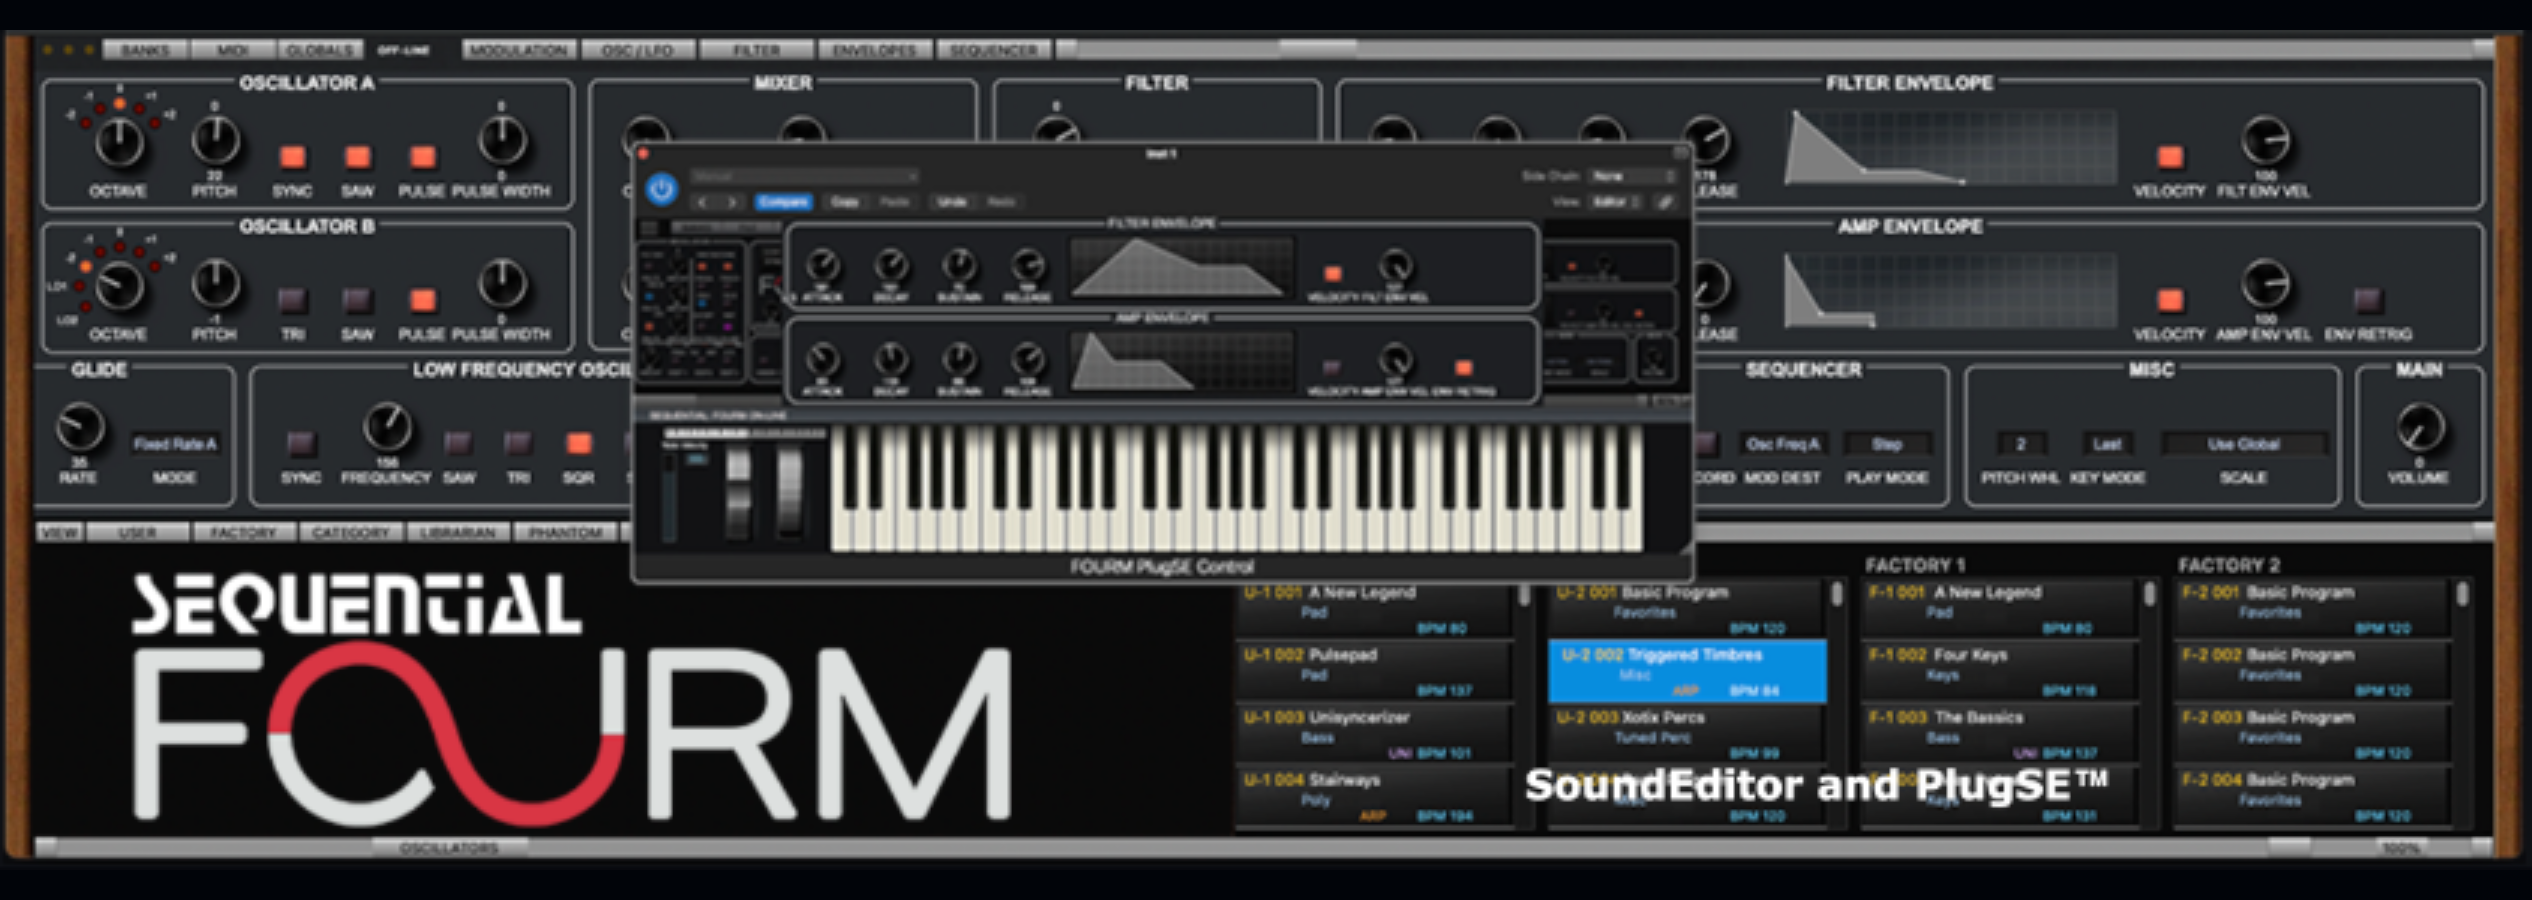The width and height of the screenshot is (2532, 900).
Task: Open the Globals tab
Action: pyautogui.click(x=321, y=50)
